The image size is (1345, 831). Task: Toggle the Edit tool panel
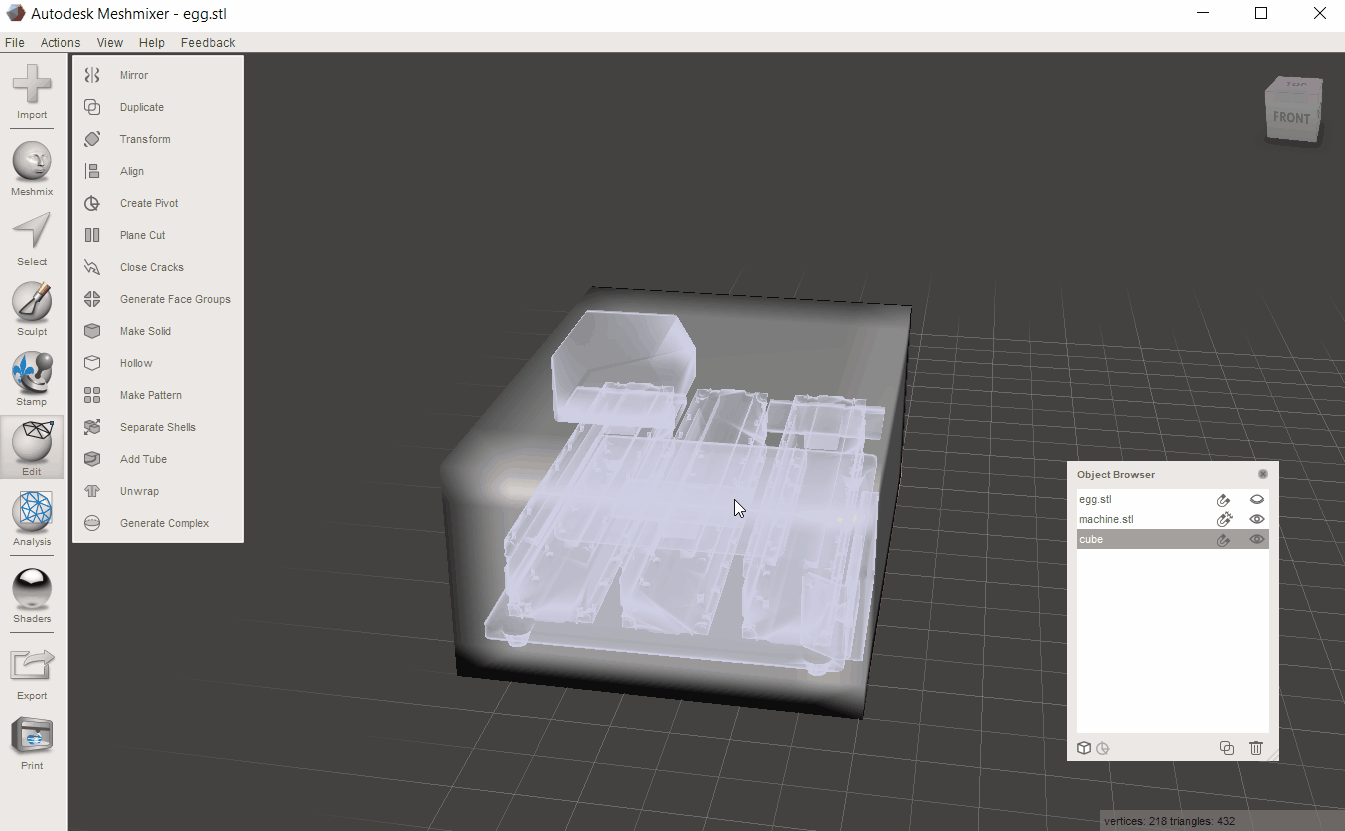pos(32,448)
